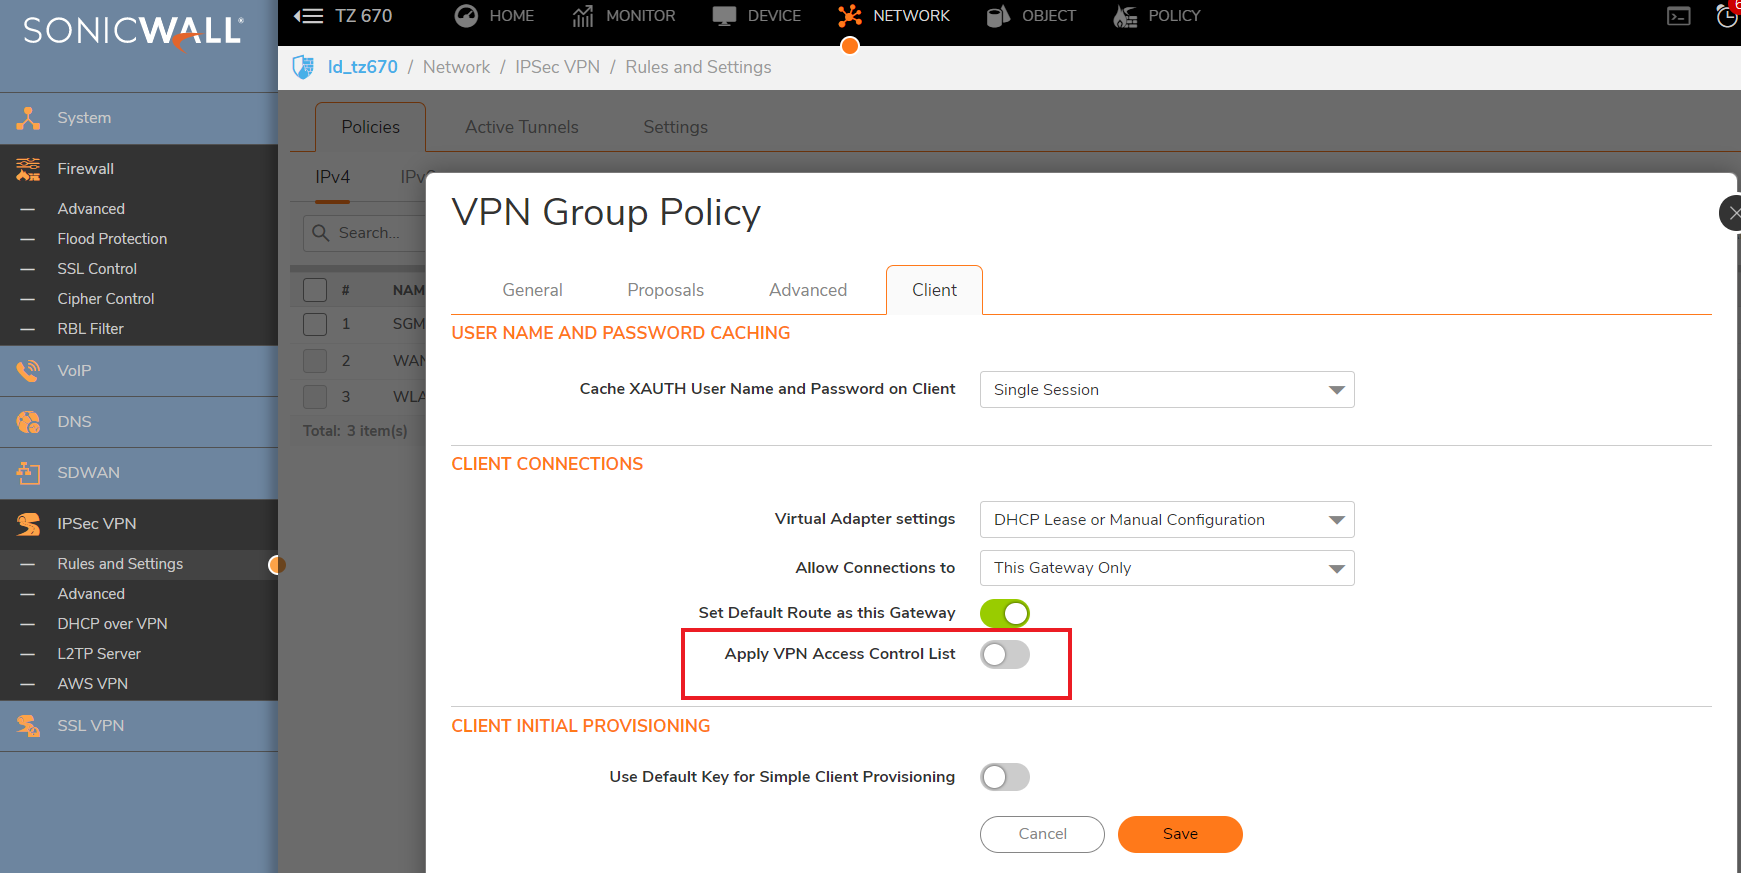Screen dimensions: 1741x873
Task: Toggle Use Default Key for Simple Client Provisioning
Action: 1005,777
